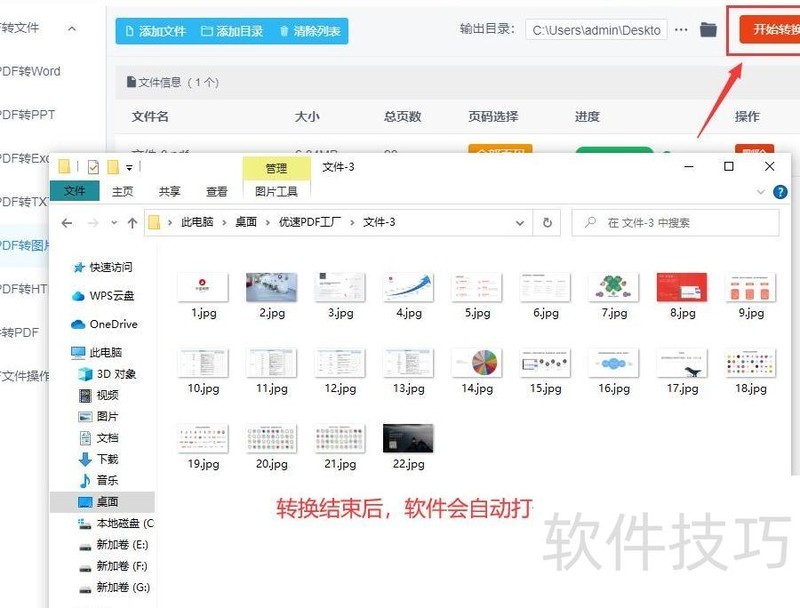Image resolution: width=800 pixels, height=608 pixels.
Task: Open the output folder using the folder icon
Action: 709,30
